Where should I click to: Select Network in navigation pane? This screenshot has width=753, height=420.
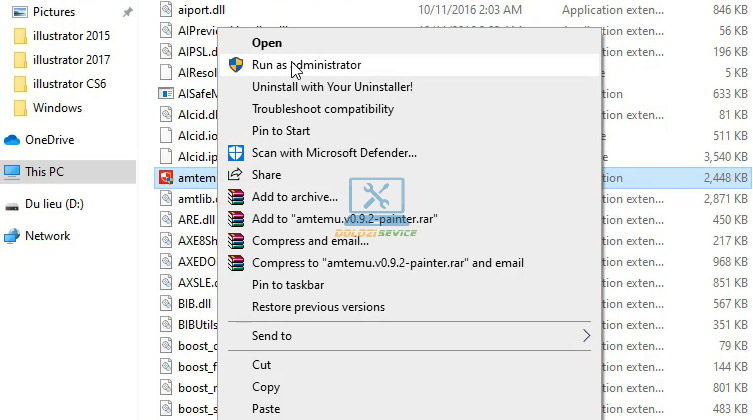pos(48,236)
